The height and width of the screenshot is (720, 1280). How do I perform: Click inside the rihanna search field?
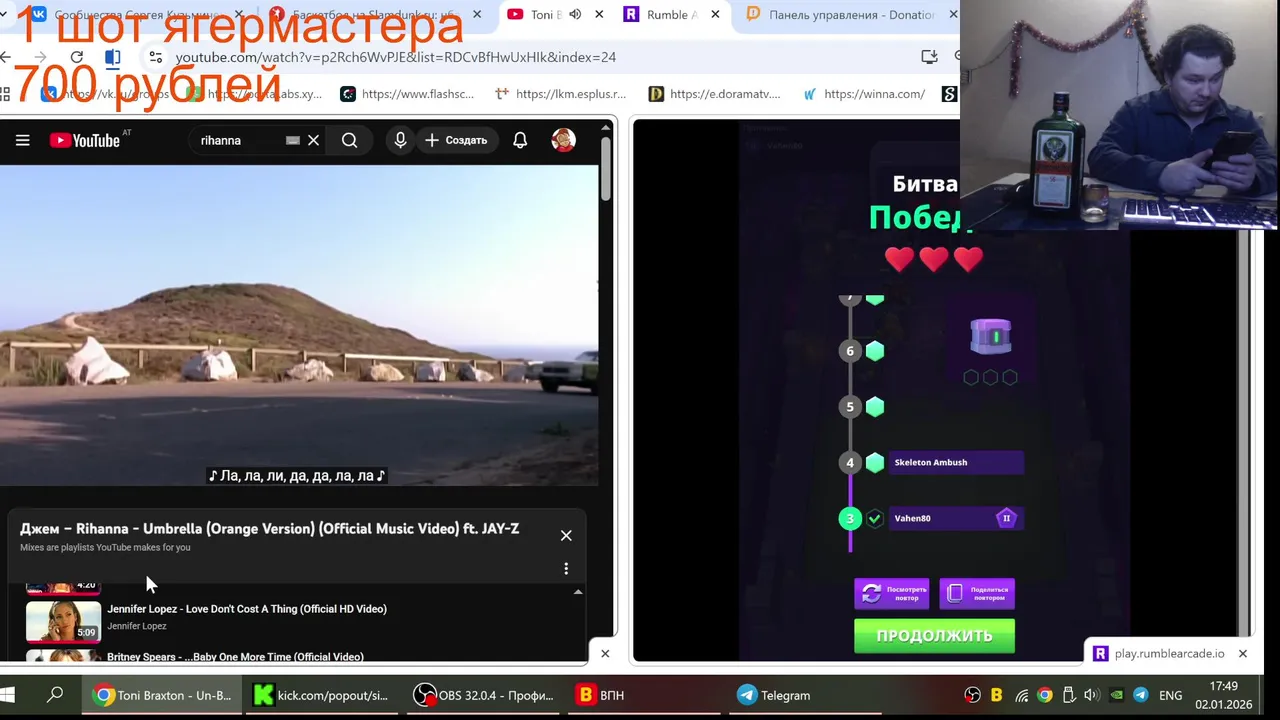[x=240, y=140]
